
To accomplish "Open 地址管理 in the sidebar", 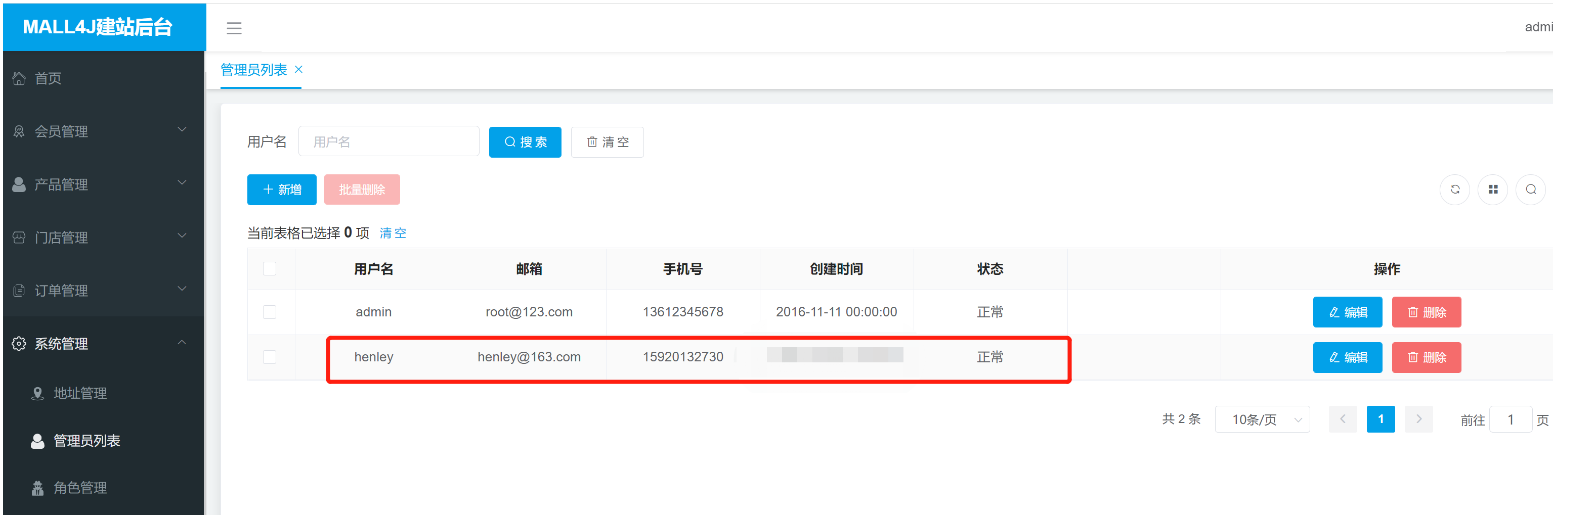I will pyautogui.click(x=80, y=393).
